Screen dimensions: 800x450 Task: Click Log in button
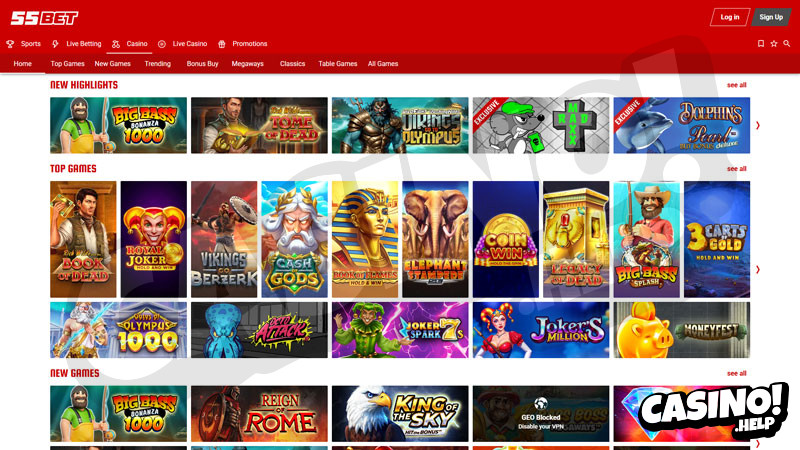[x=730, y=17]
